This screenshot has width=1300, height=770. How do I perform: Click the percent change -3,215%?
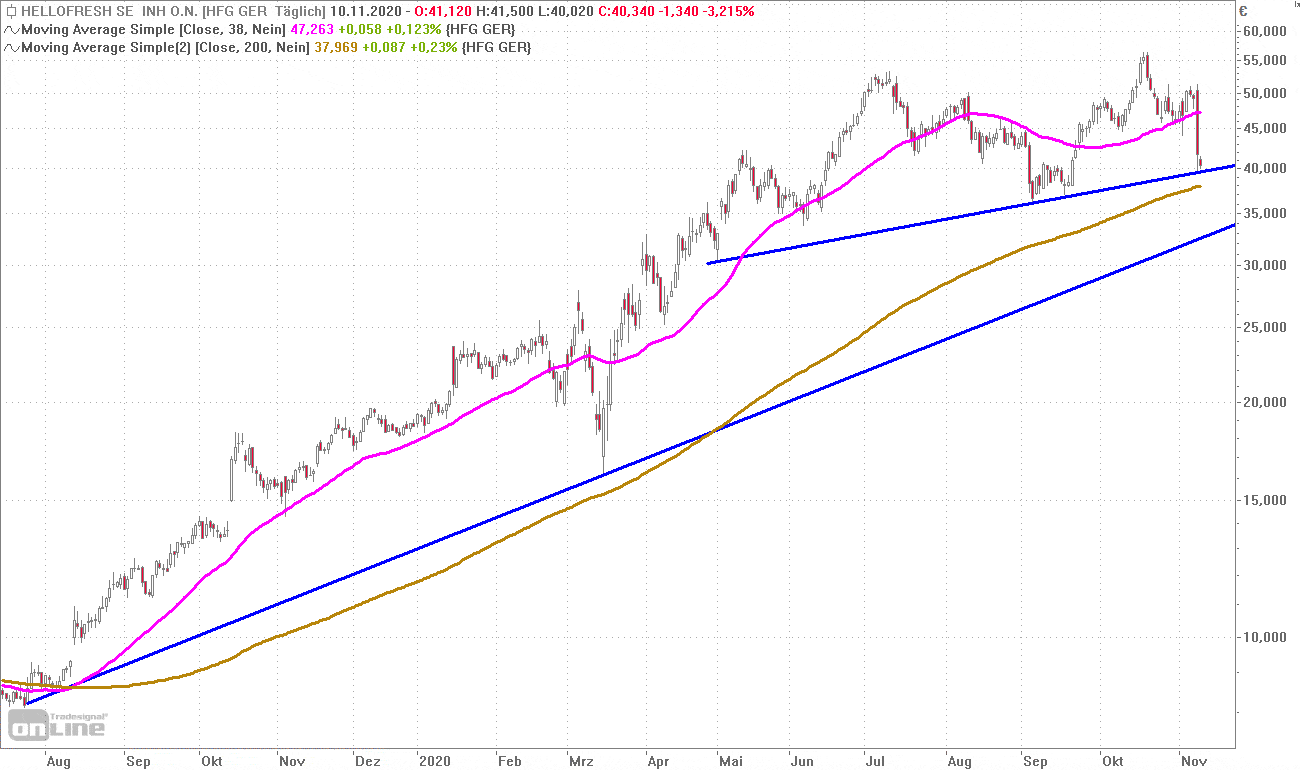coord(727,12)
